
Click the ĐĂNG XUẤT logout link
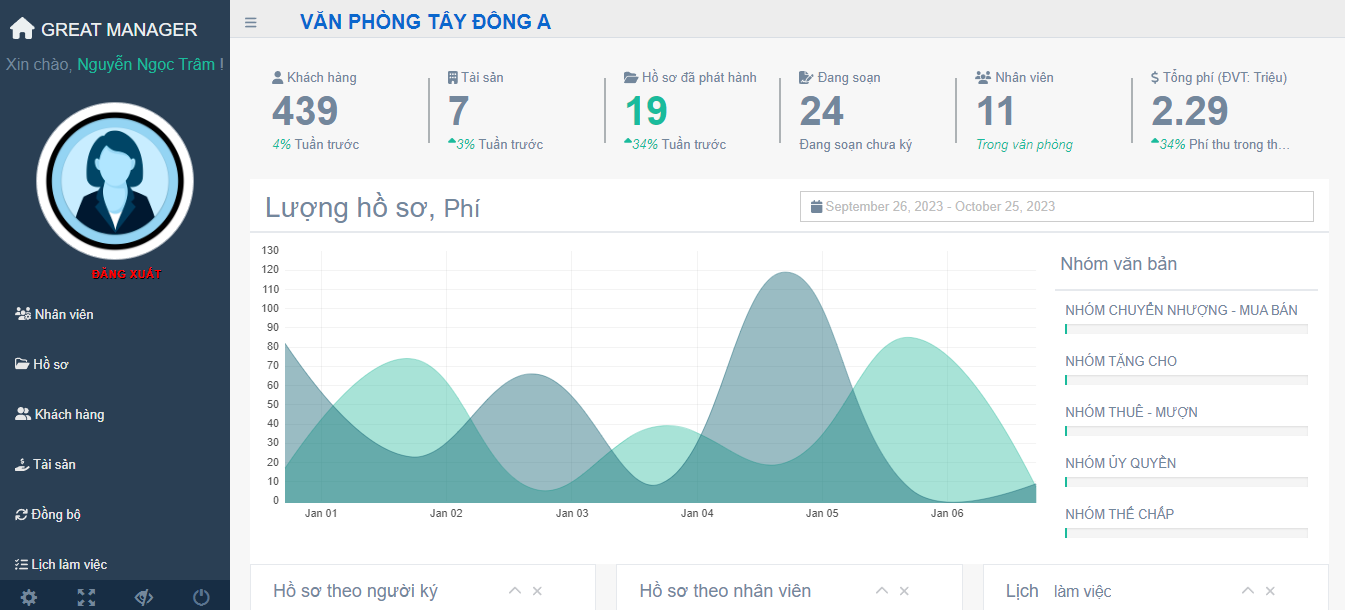(x=126, y=274)
